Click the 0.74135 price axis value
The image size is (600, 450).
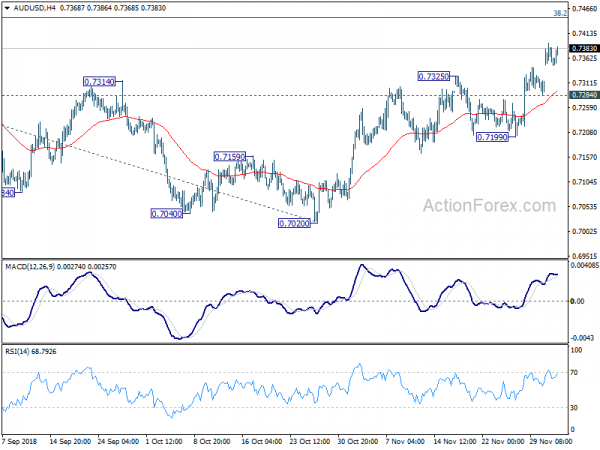pyautogui.click(x=584, y=34)
